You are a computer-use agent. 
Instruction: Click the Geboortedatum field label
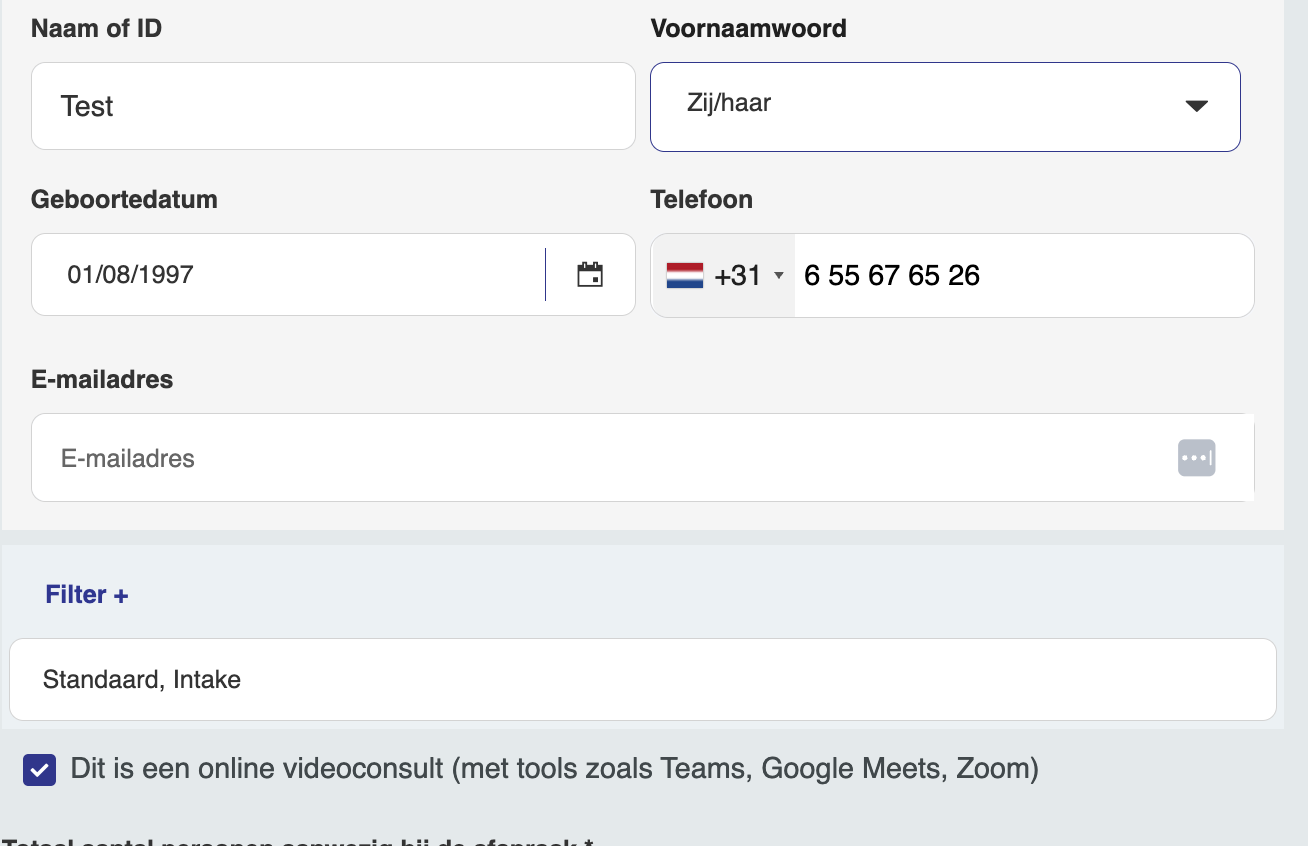124,199
